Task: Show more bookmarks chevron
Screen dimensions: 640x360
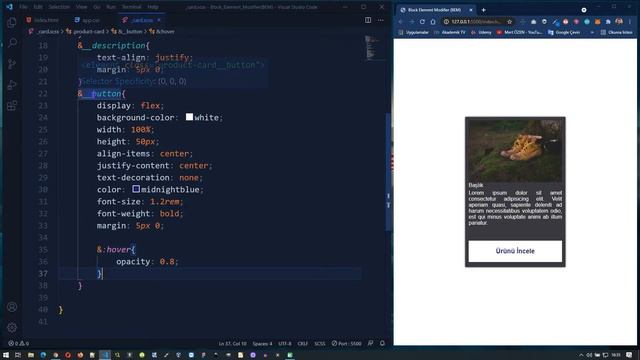Action: [x=592, y=32]
